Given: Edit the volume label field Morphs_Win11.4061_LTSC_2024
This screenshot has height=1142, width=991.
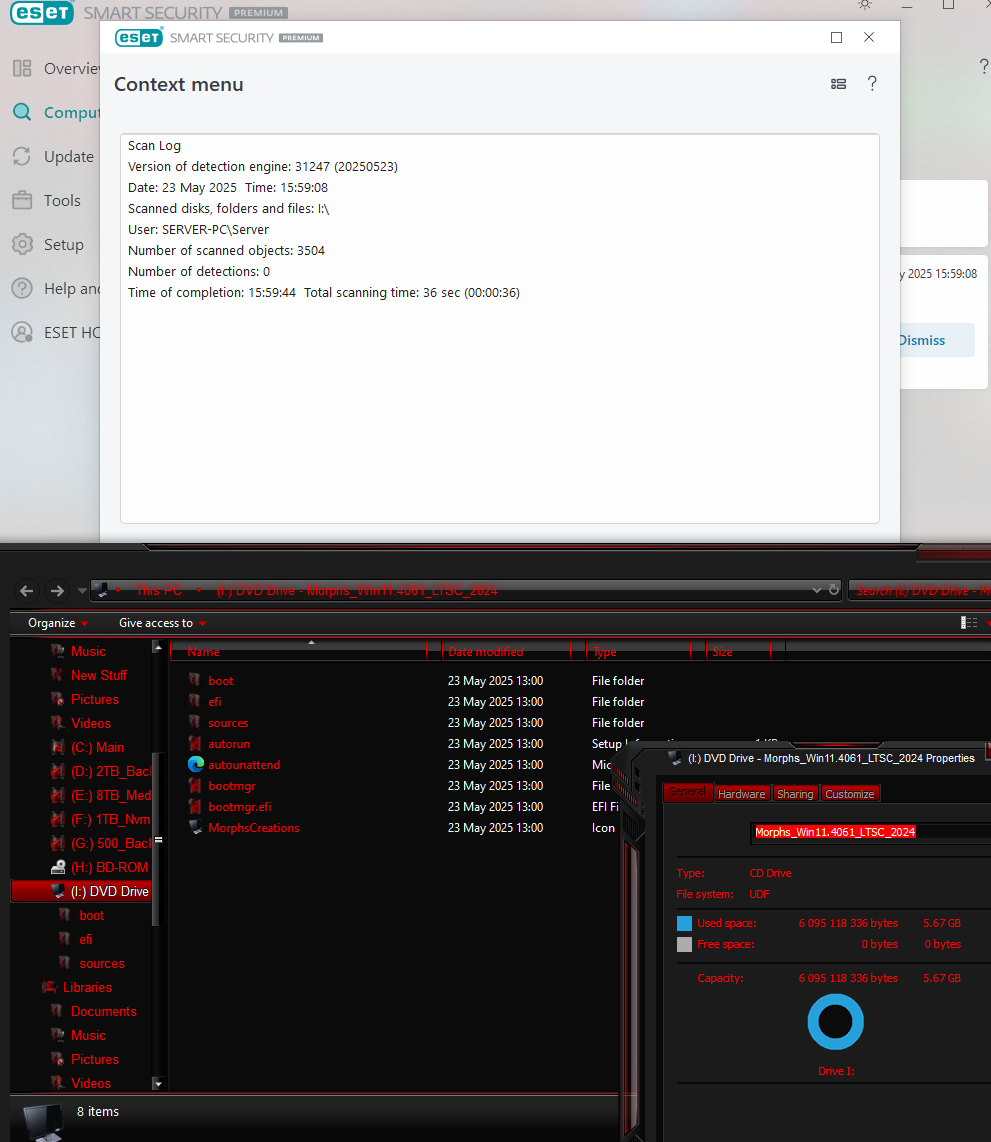Looking at the screenshot, I should click(871, 832).
